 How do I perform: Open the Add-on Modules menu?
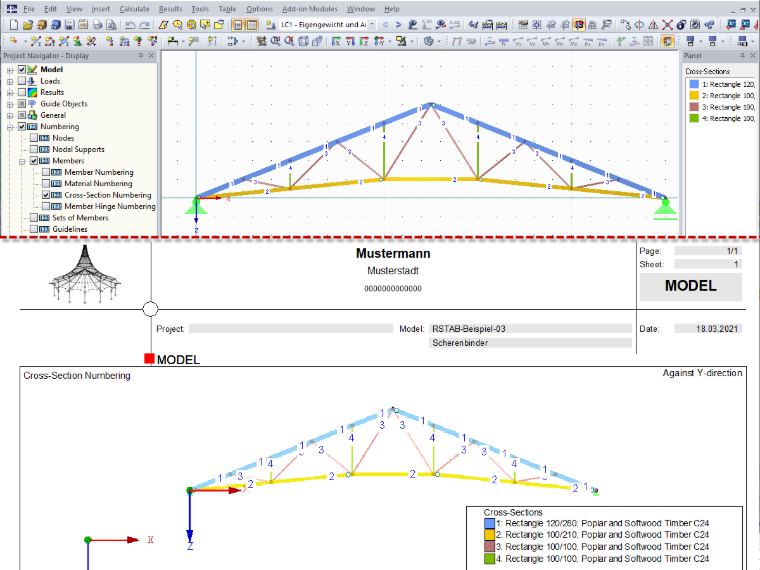(x=310, y=9)
